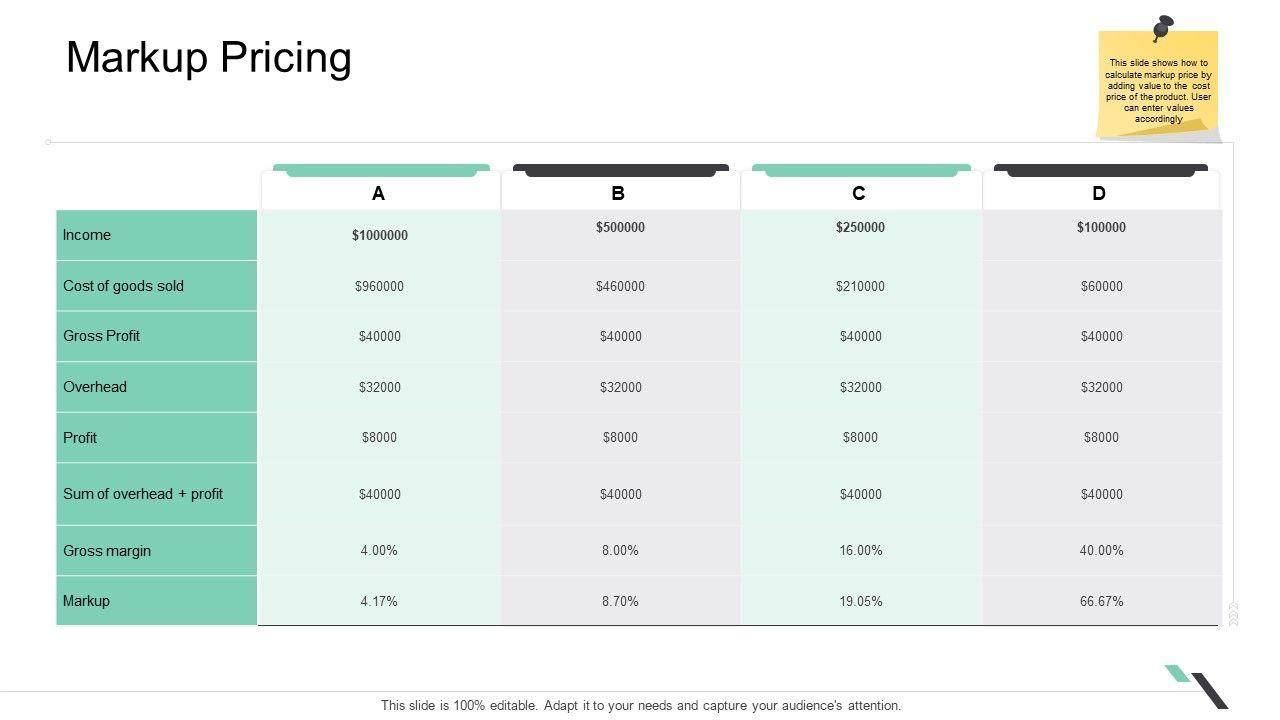The height and width of the screenshot is (720, 1280).
Task: Select the yellow sticky note description
Action: (x=1158, y=91)
